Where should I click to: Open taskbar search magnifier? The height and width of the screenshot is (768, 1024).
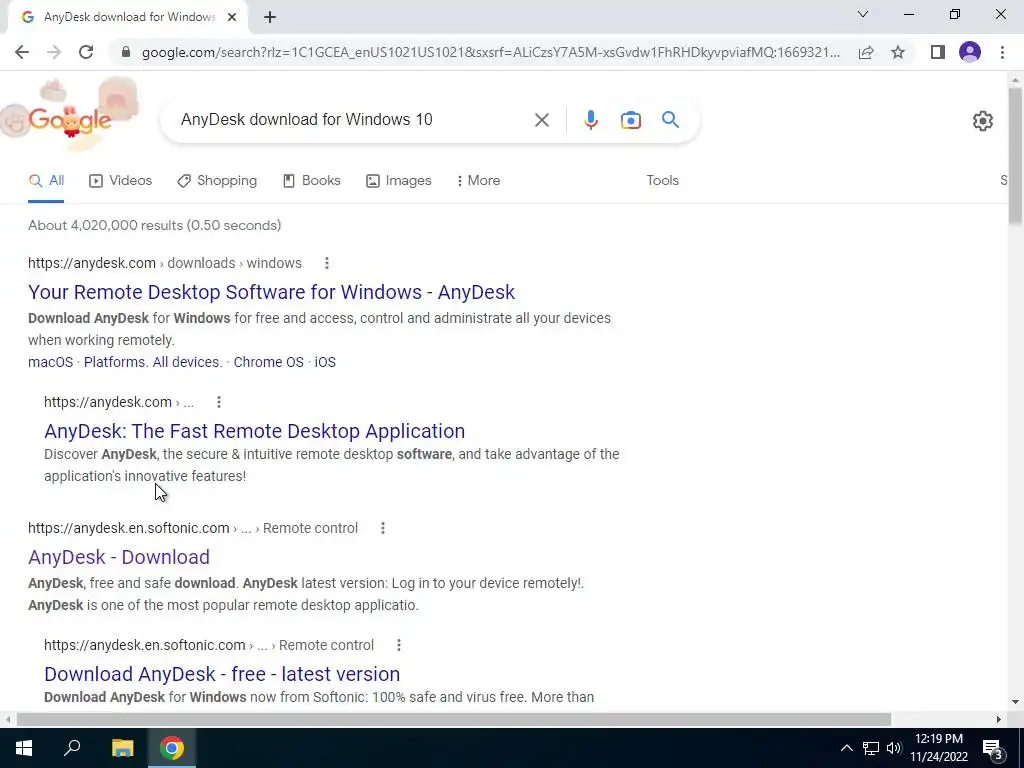[x=72, y=748]
